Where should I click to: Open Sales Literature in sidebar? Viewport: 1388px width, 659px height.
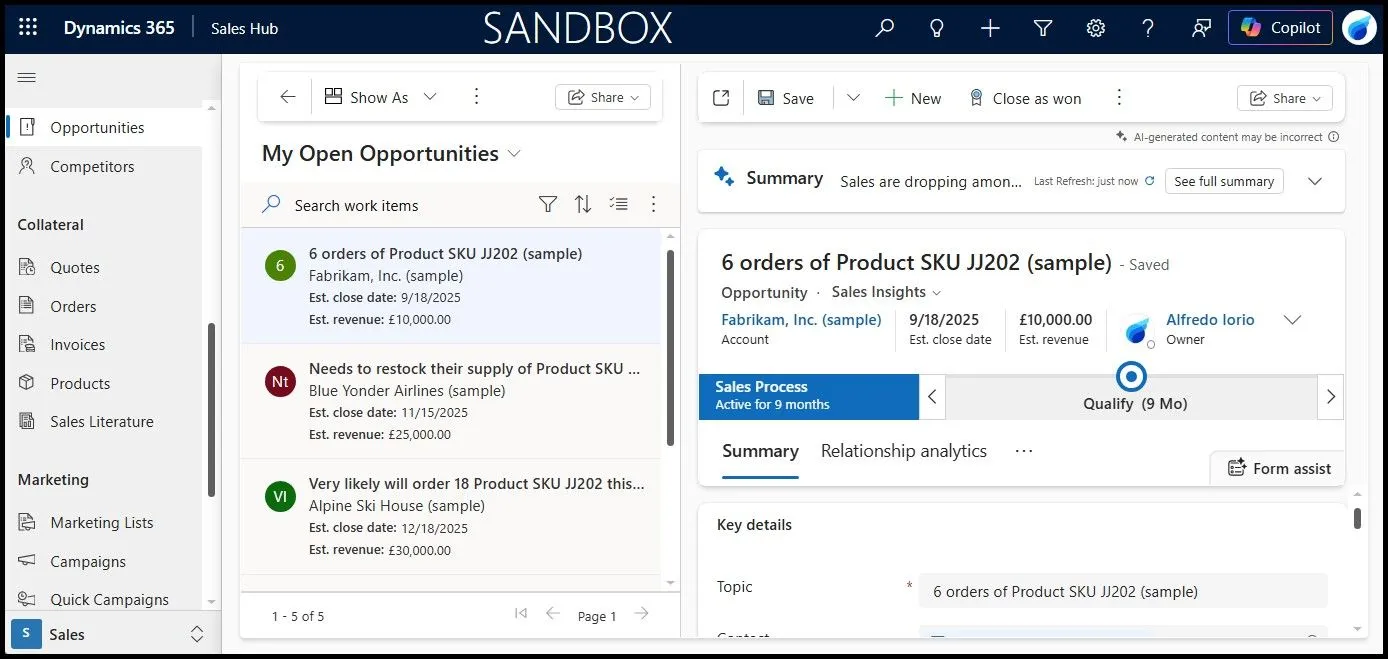[104, 421]
